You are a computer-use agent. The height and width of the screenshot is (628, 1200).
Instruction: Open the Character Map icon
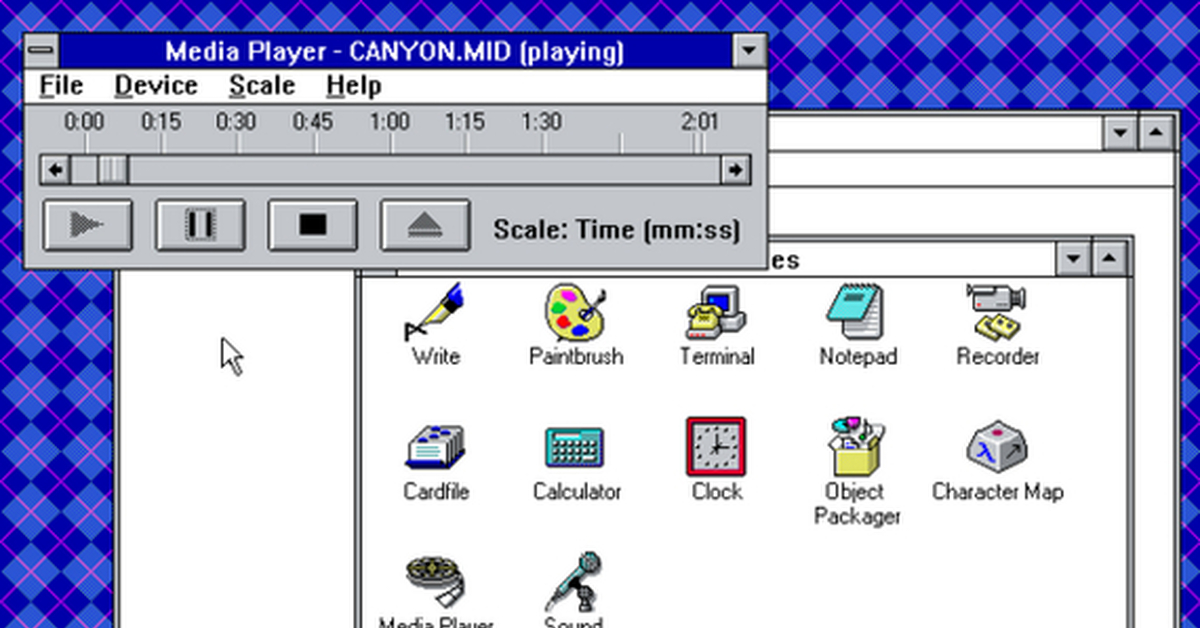tap(997, 447)
